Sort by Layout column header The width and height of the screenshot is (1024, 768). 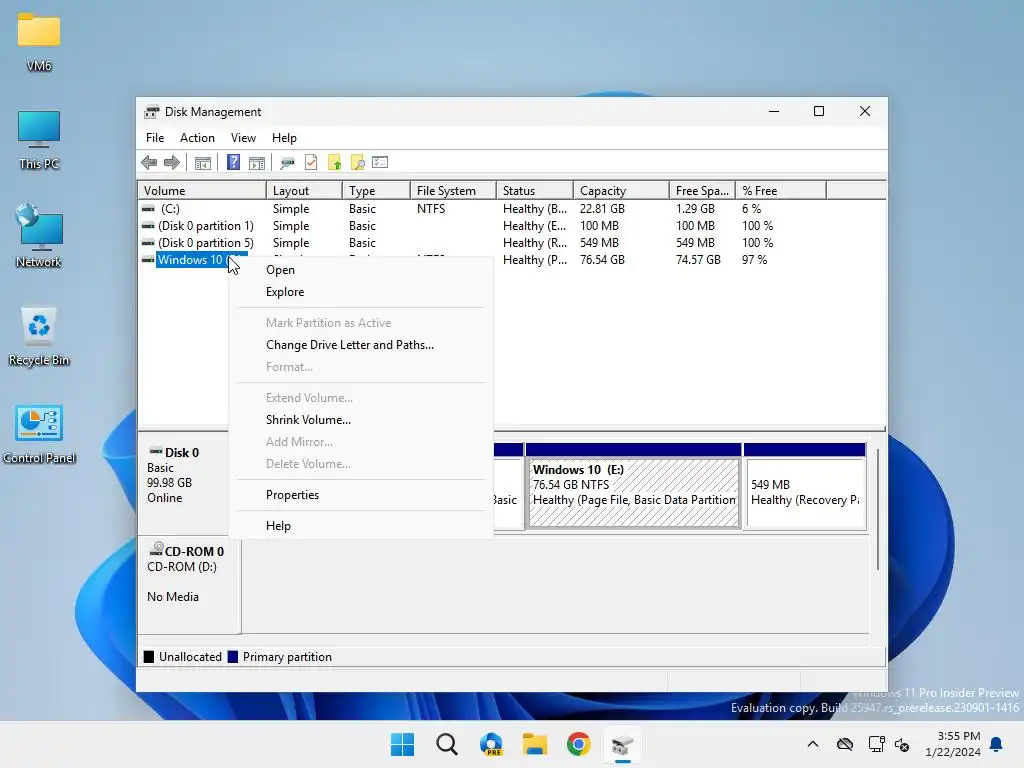[x=304, y=191]
